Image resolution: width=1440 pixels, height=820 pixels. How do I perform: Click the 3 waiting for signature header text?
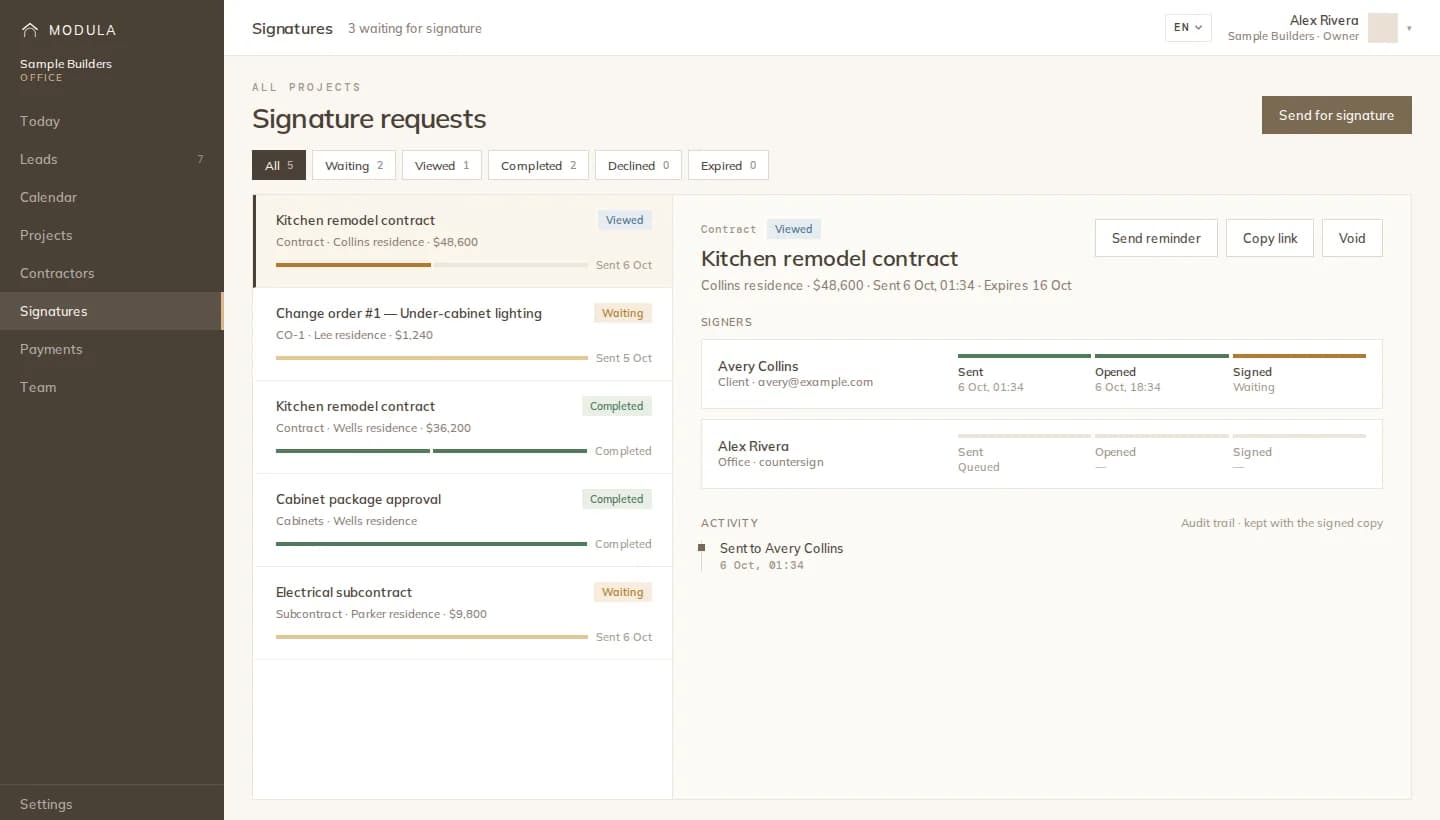click(x=415, y=29)
